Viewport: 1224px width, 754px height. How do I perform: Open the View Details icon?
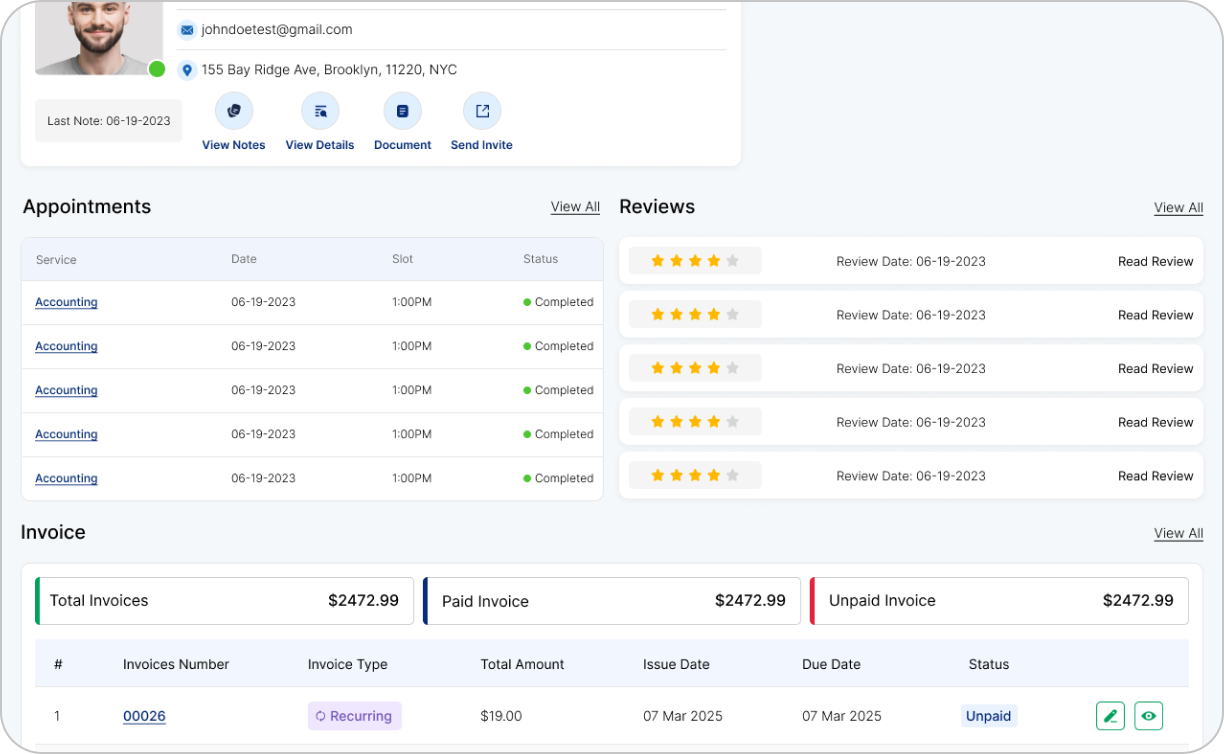(x=320, y=111)
